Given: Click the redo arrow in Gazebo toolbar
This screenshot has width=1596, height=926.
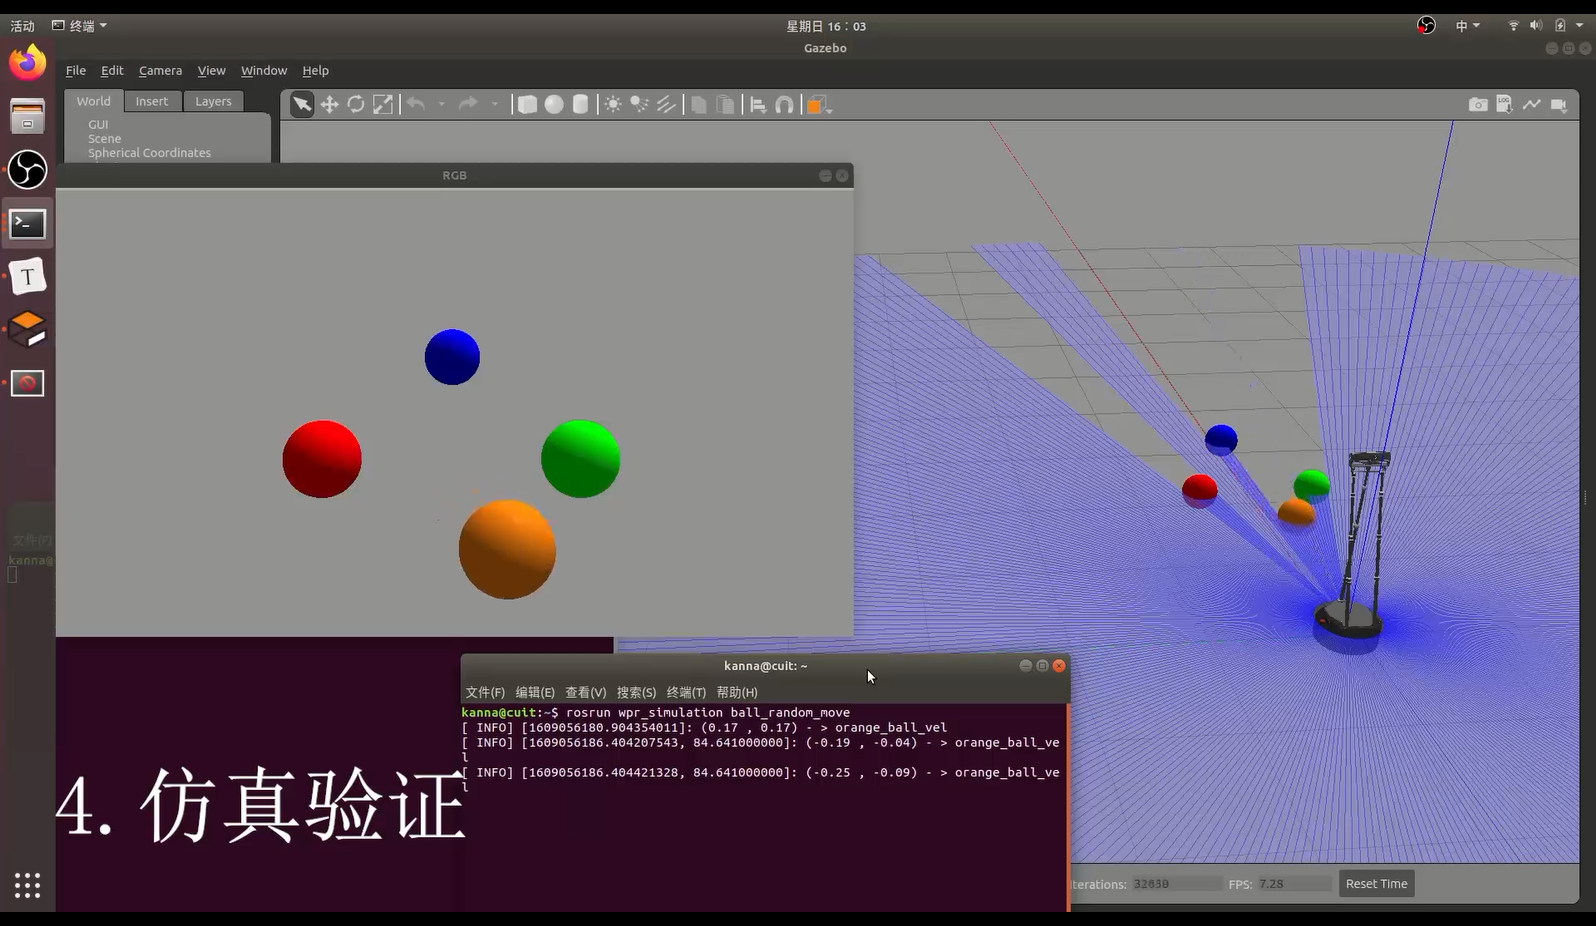Looking at the screenshot, I should [468, 104].
